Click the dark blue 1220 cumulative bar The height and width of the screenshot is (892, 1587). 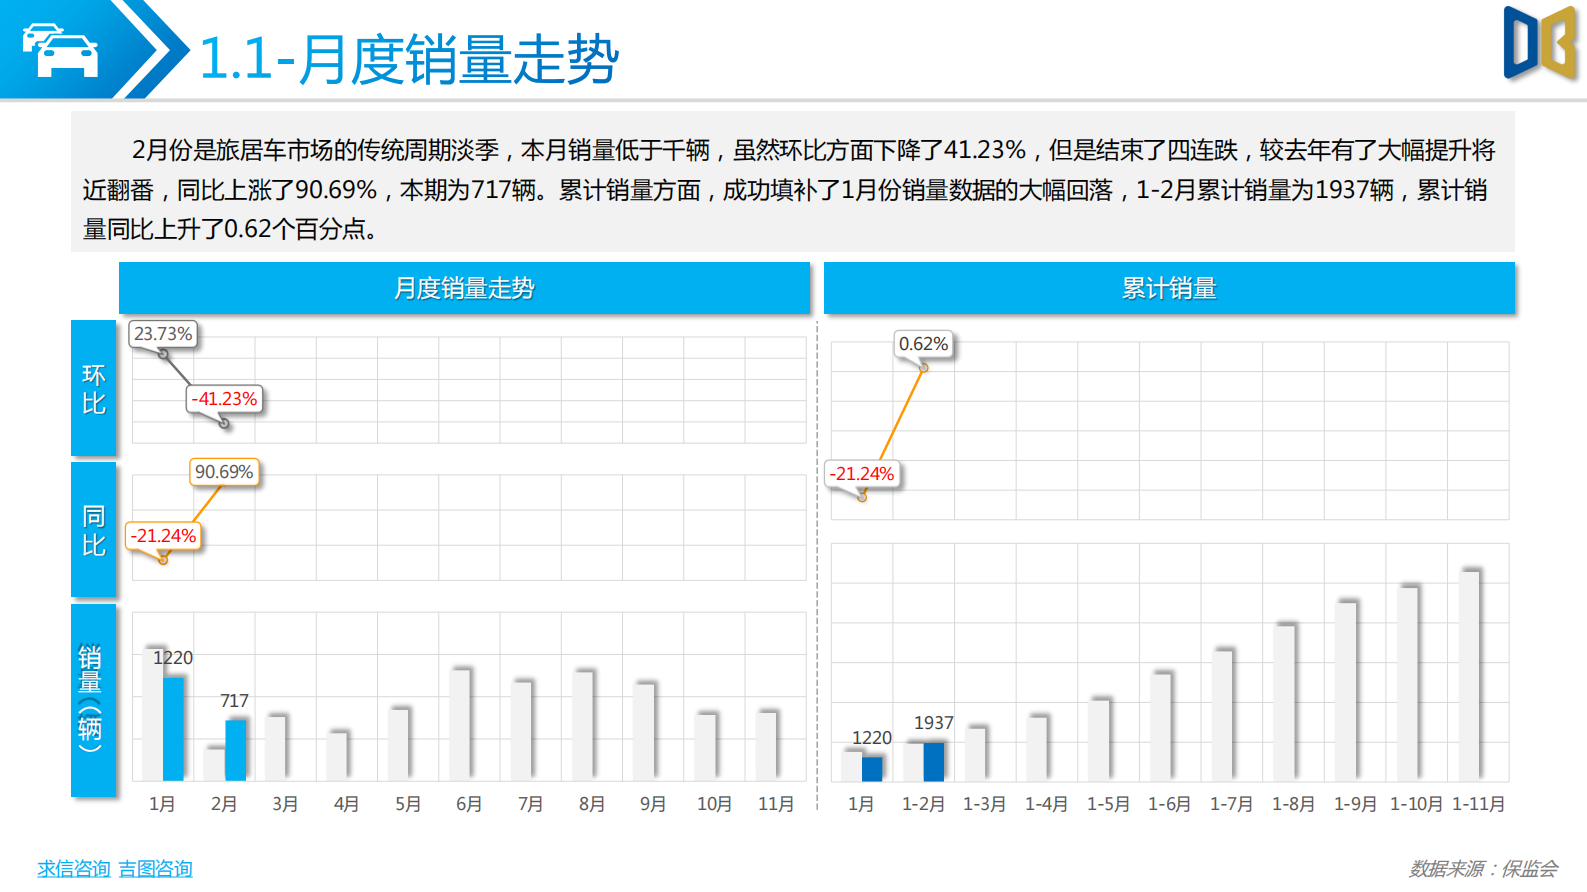pos(872,769)
